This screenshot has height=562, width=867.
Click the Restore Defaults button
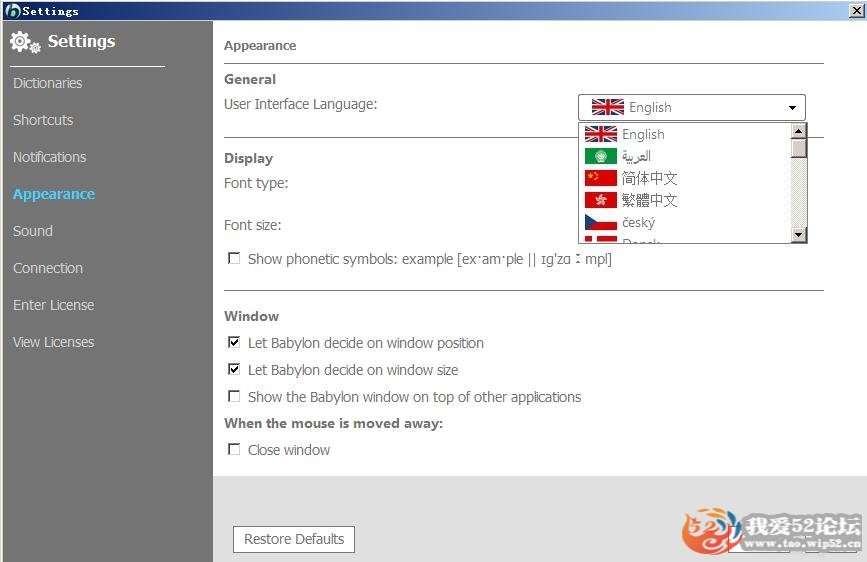click(294, 539)
